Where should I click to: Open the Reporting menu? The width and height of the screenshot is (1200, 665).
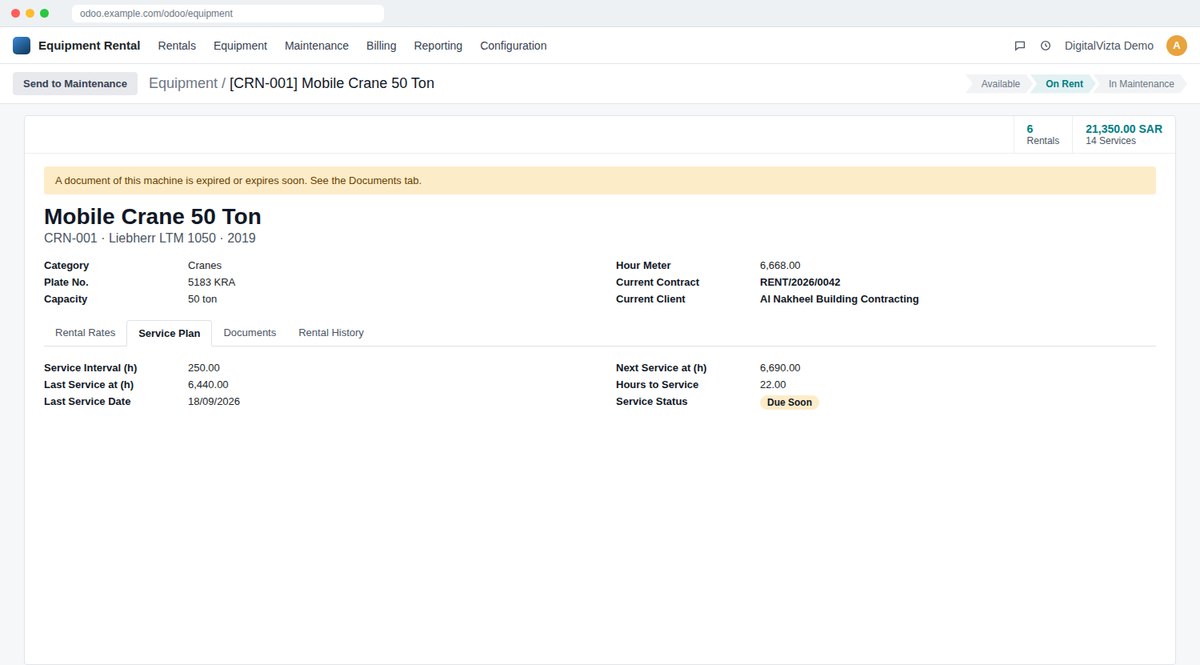pyautogui.click(x=438, y=46)
